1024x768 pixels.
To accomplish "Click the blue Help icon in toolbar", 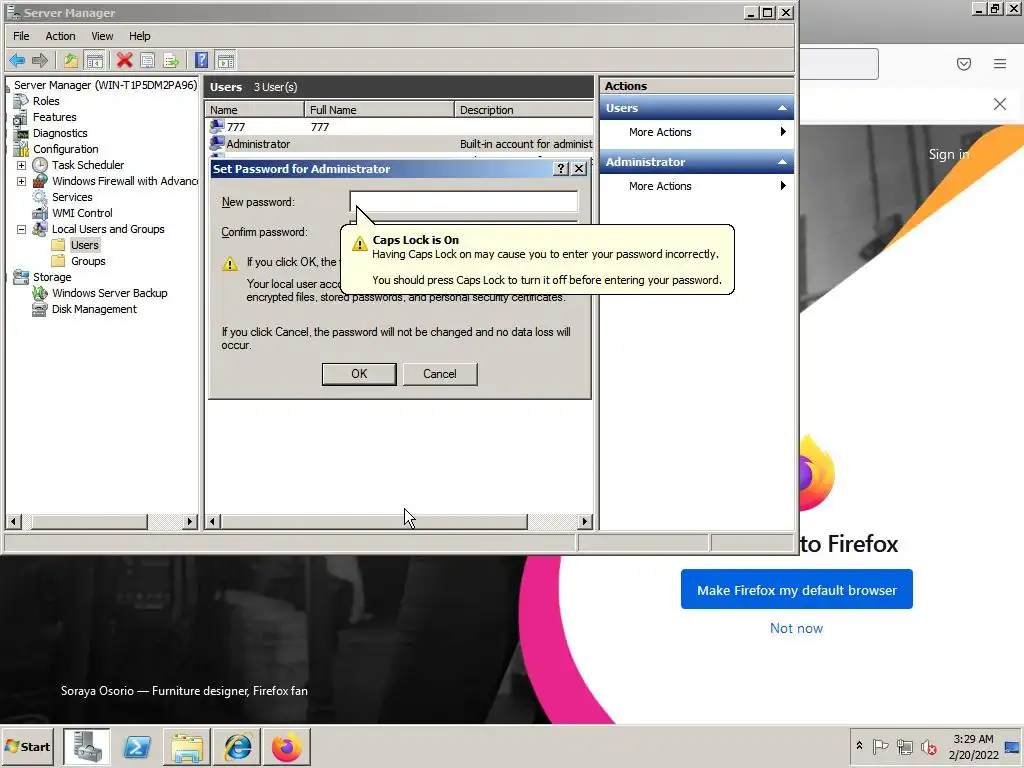I will click(x=202, y=61).
